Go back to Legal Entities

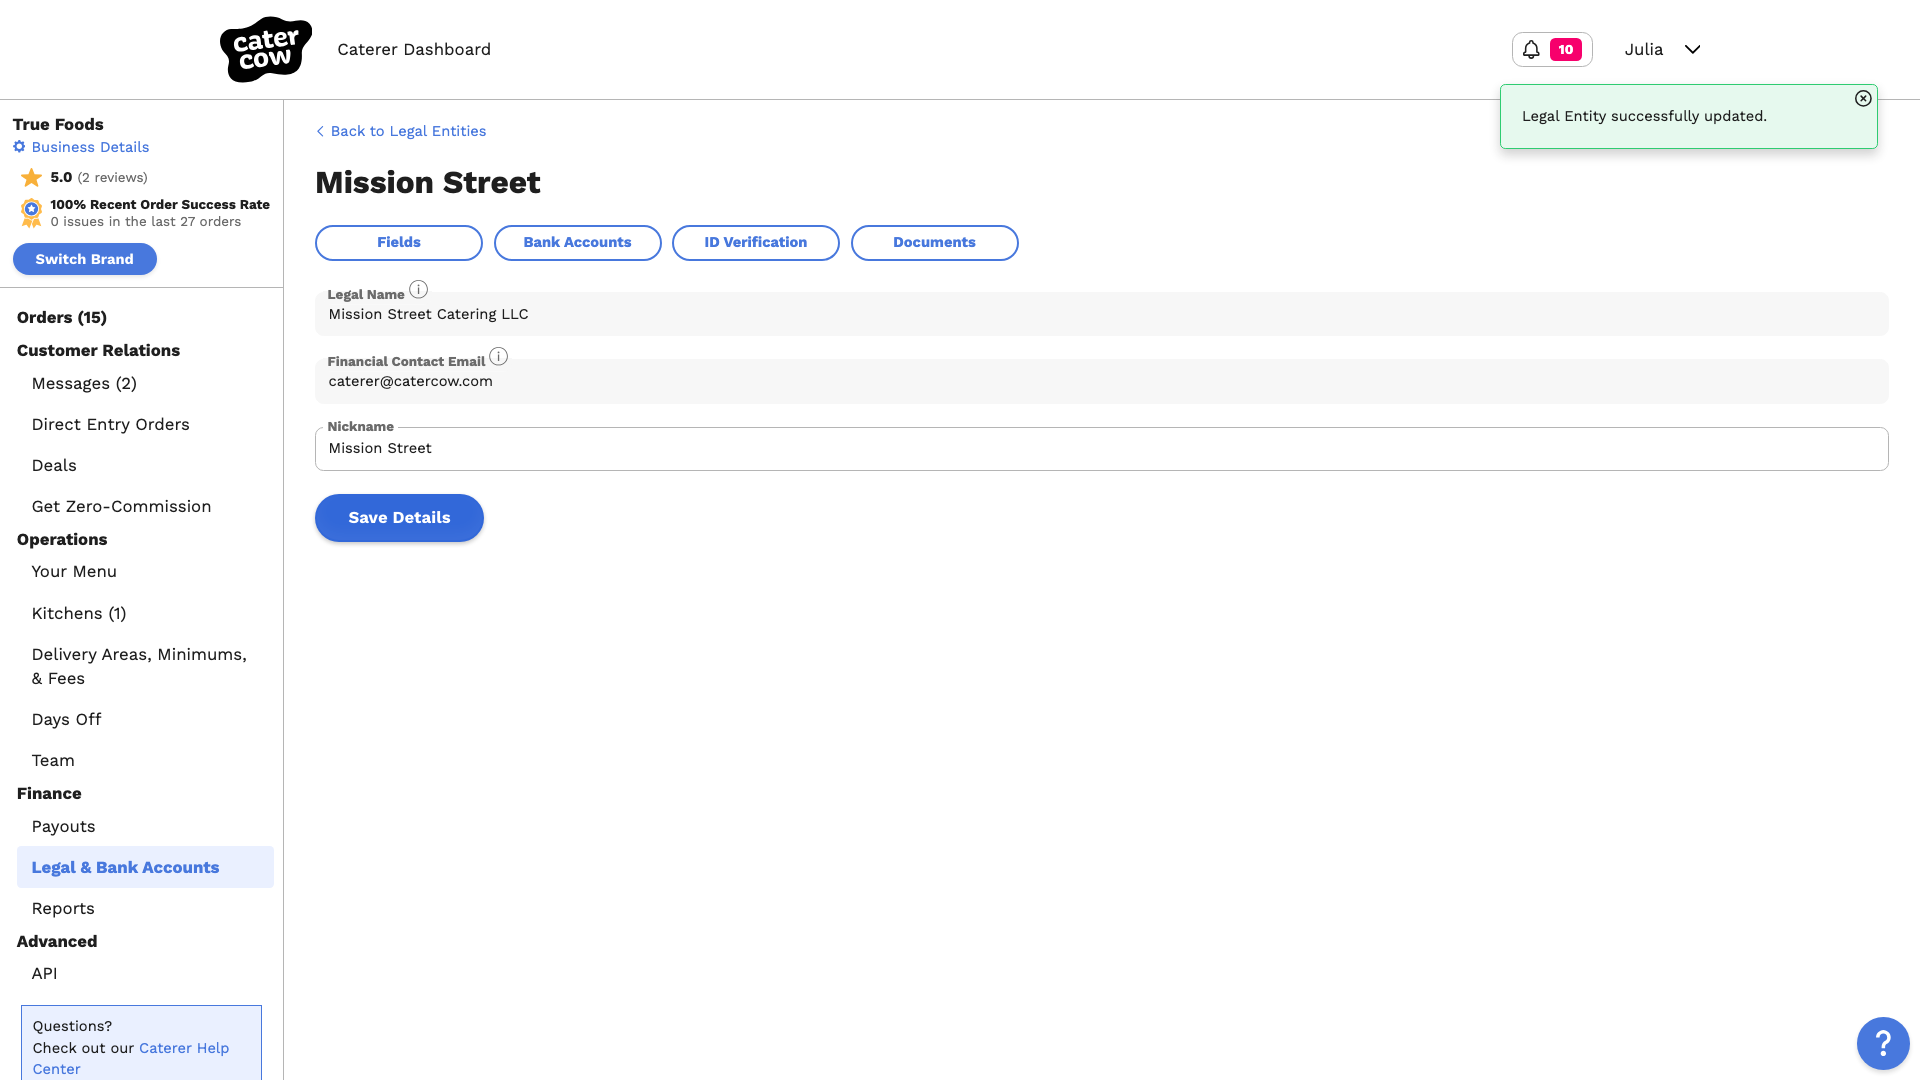click(401, 131)
